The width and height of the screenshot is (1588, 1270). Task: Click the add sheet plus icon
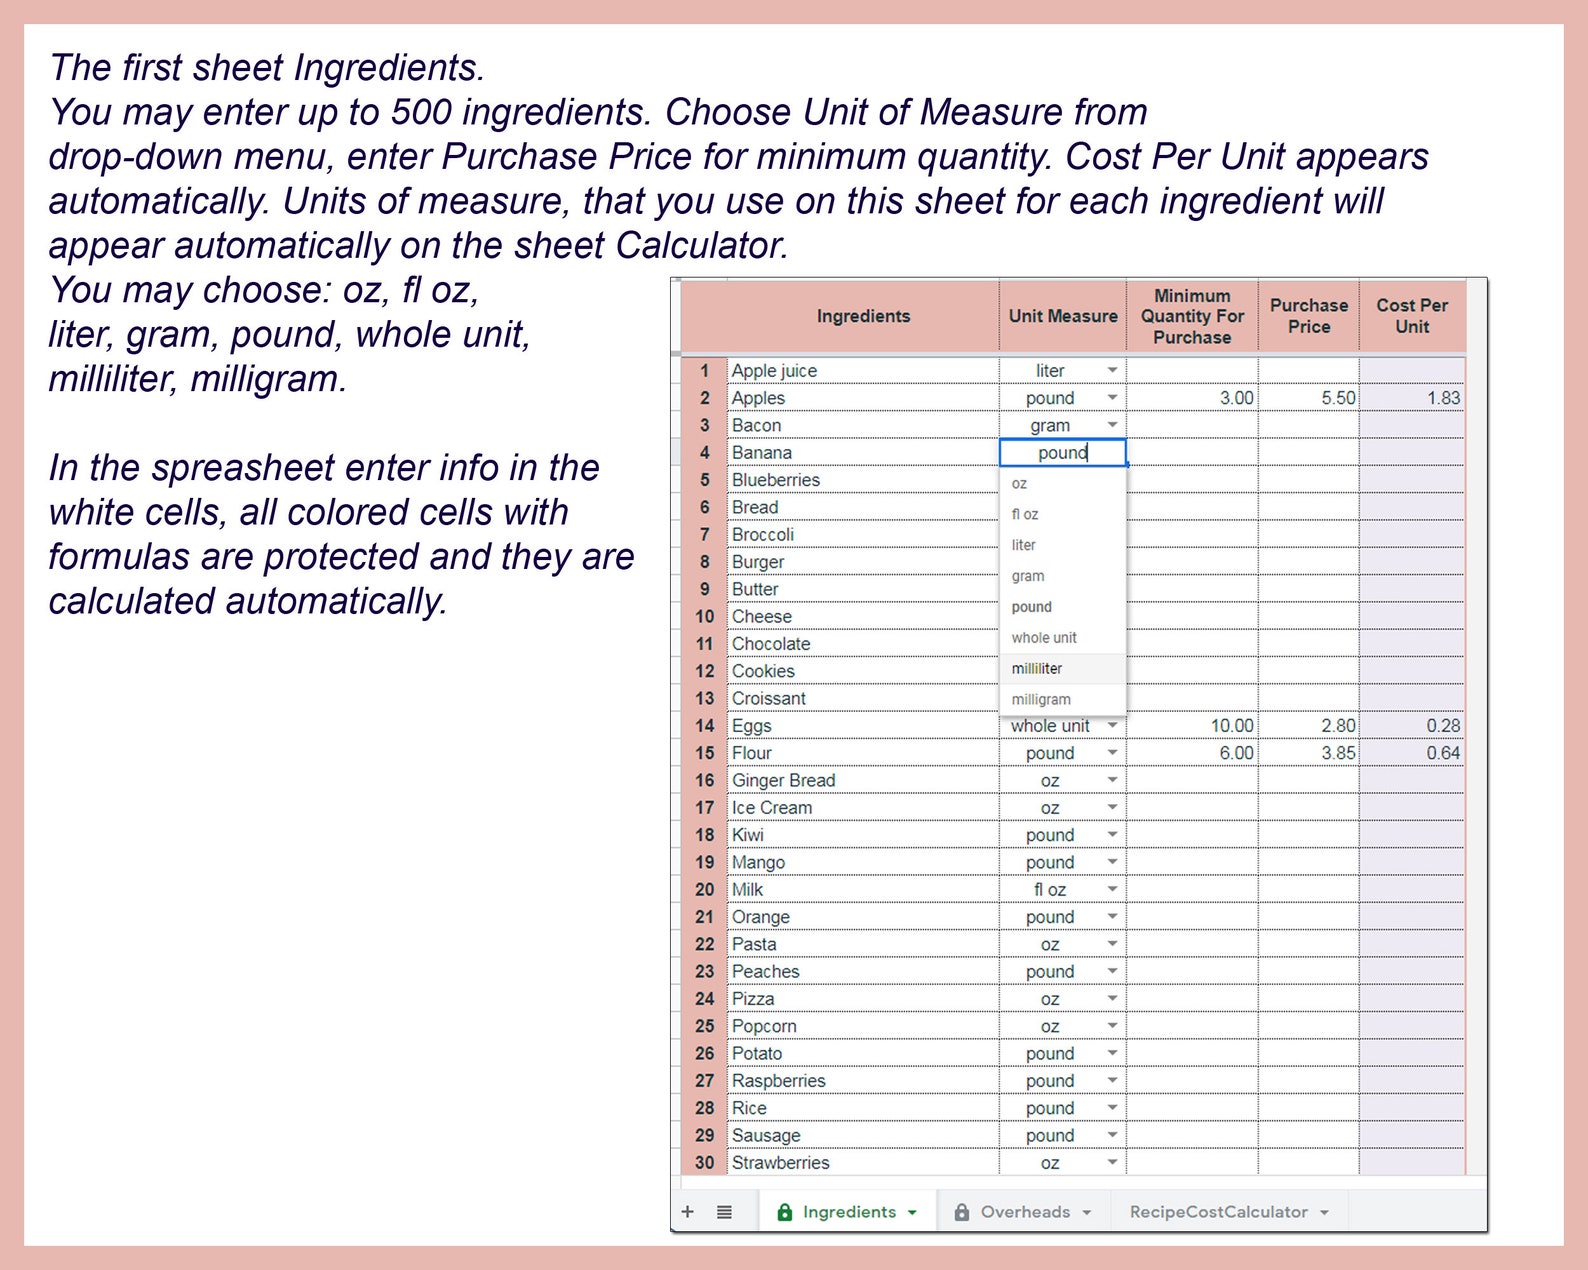687,1211
